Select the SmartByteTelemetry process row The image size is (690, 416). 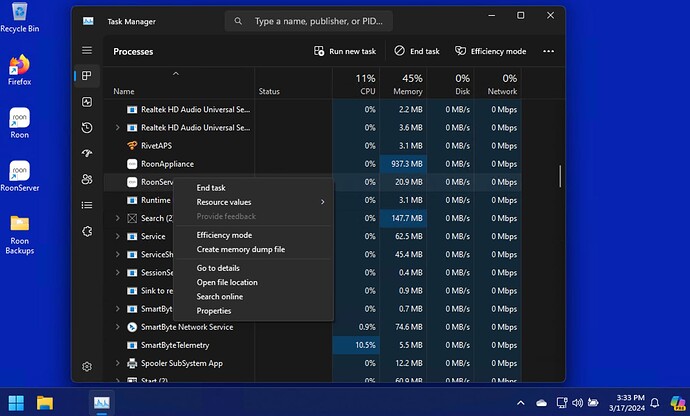313,345
